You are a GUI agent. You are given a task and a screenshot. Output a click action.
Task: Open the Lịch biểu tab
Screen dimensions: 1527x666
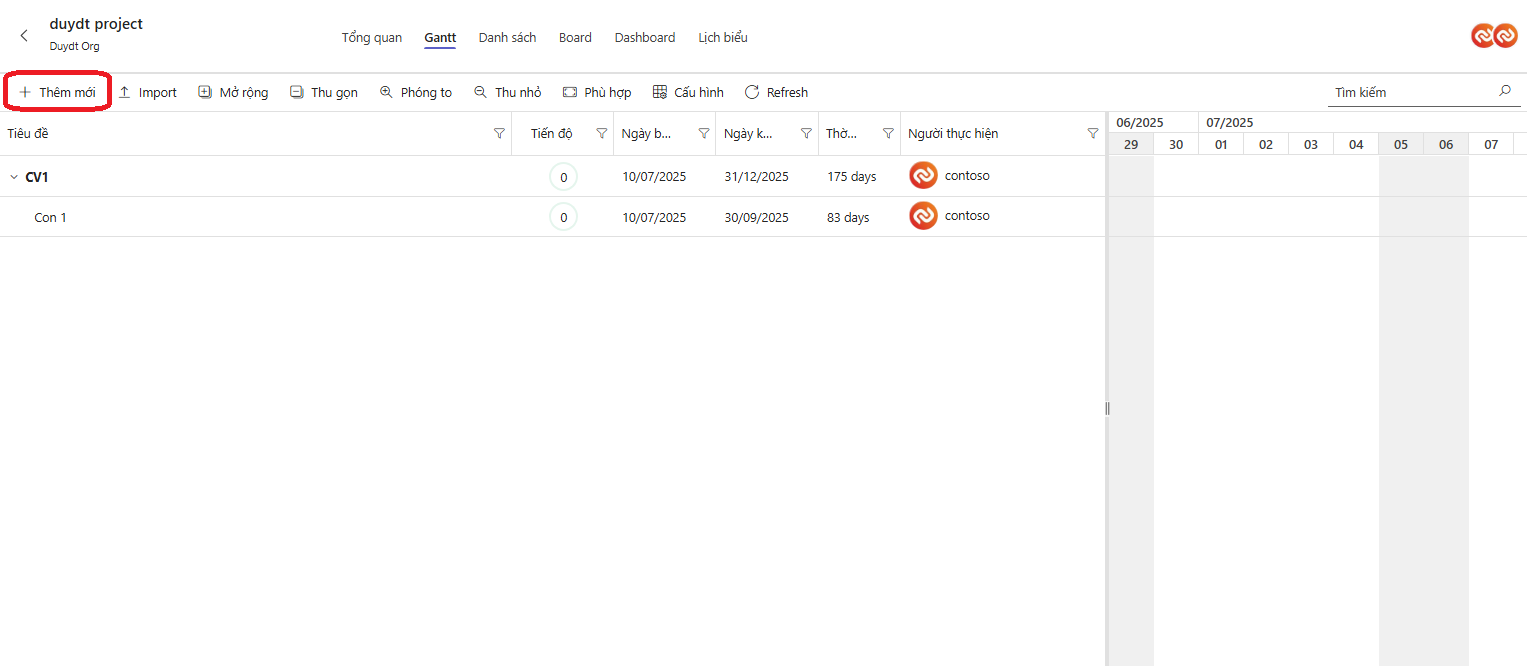pos(722,38)
